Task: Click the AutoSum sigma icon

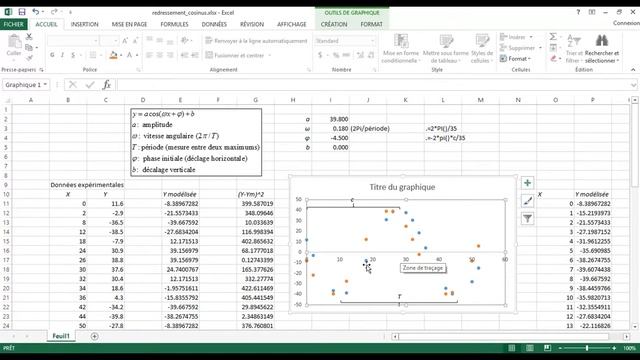Action: click(x=553, y=37)
